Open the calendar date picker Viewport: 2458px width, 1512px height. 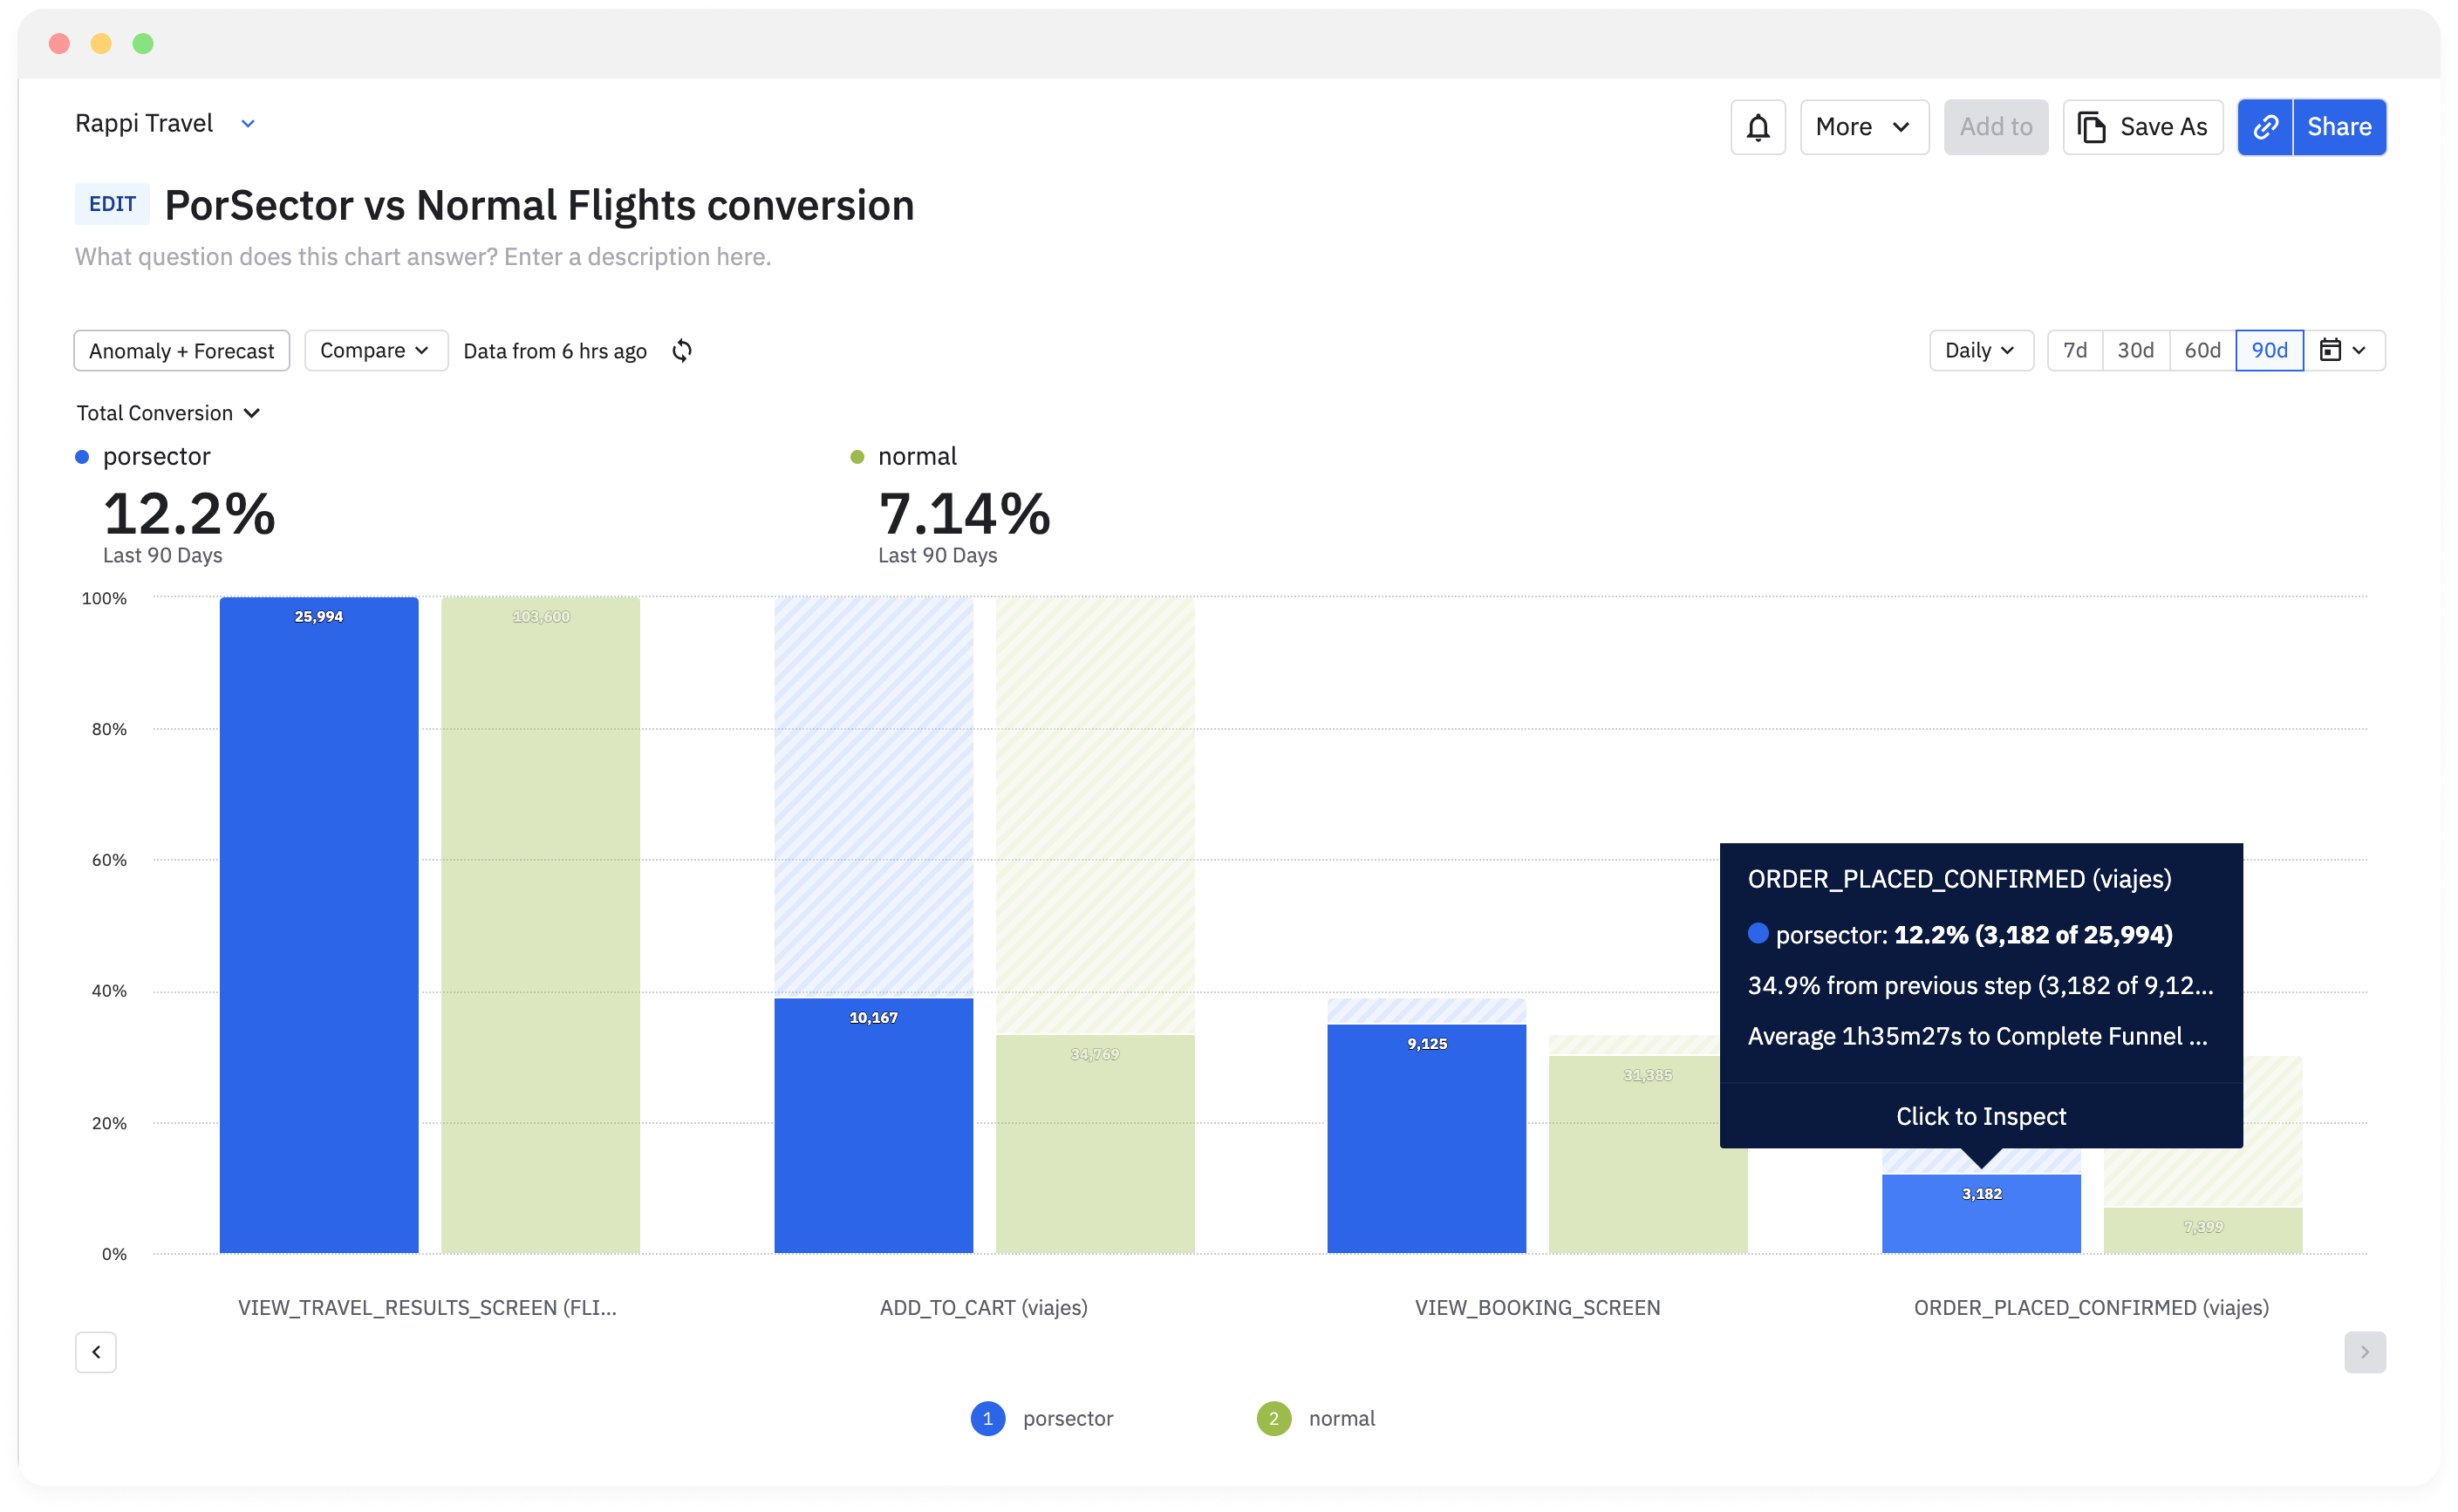point(2343,350)
